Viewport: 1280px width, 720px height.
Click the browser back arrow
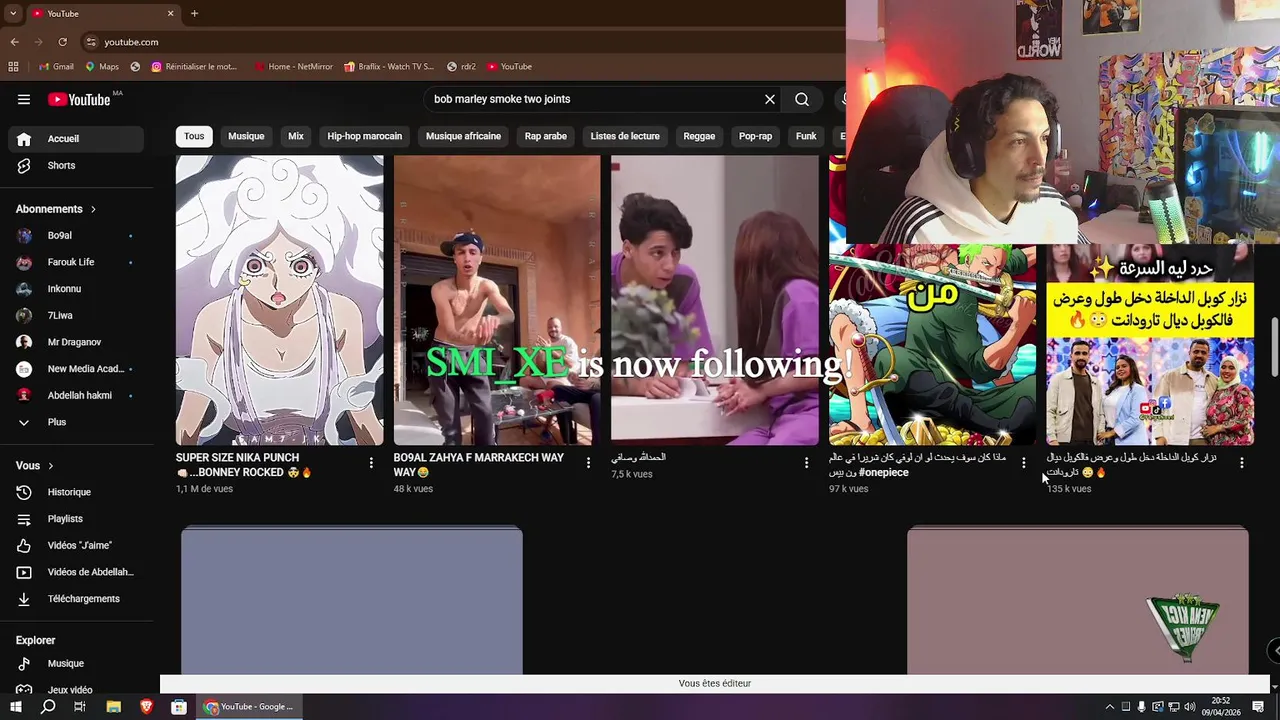(14, 42)
